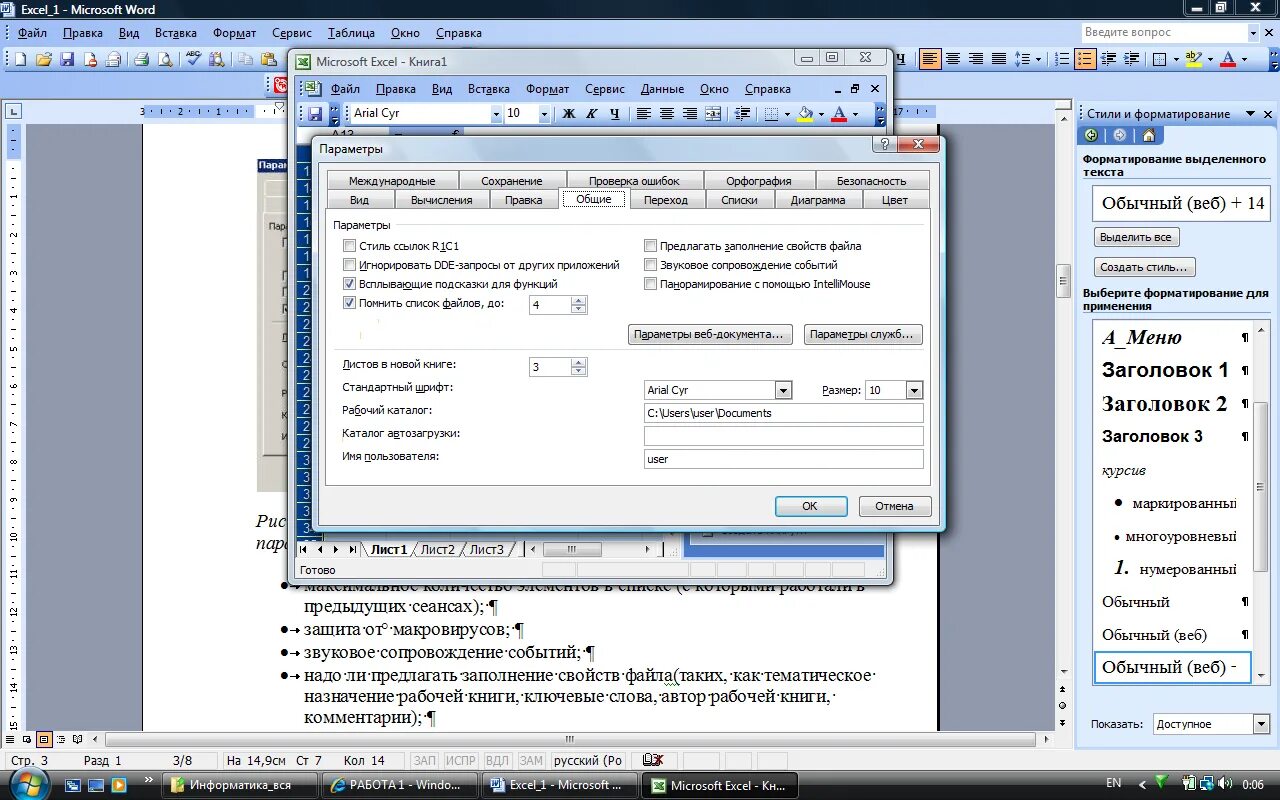This screenshot has height=800, width=1280.
Task: Click Создать стиль button
Action: (x=1144, y=267)
